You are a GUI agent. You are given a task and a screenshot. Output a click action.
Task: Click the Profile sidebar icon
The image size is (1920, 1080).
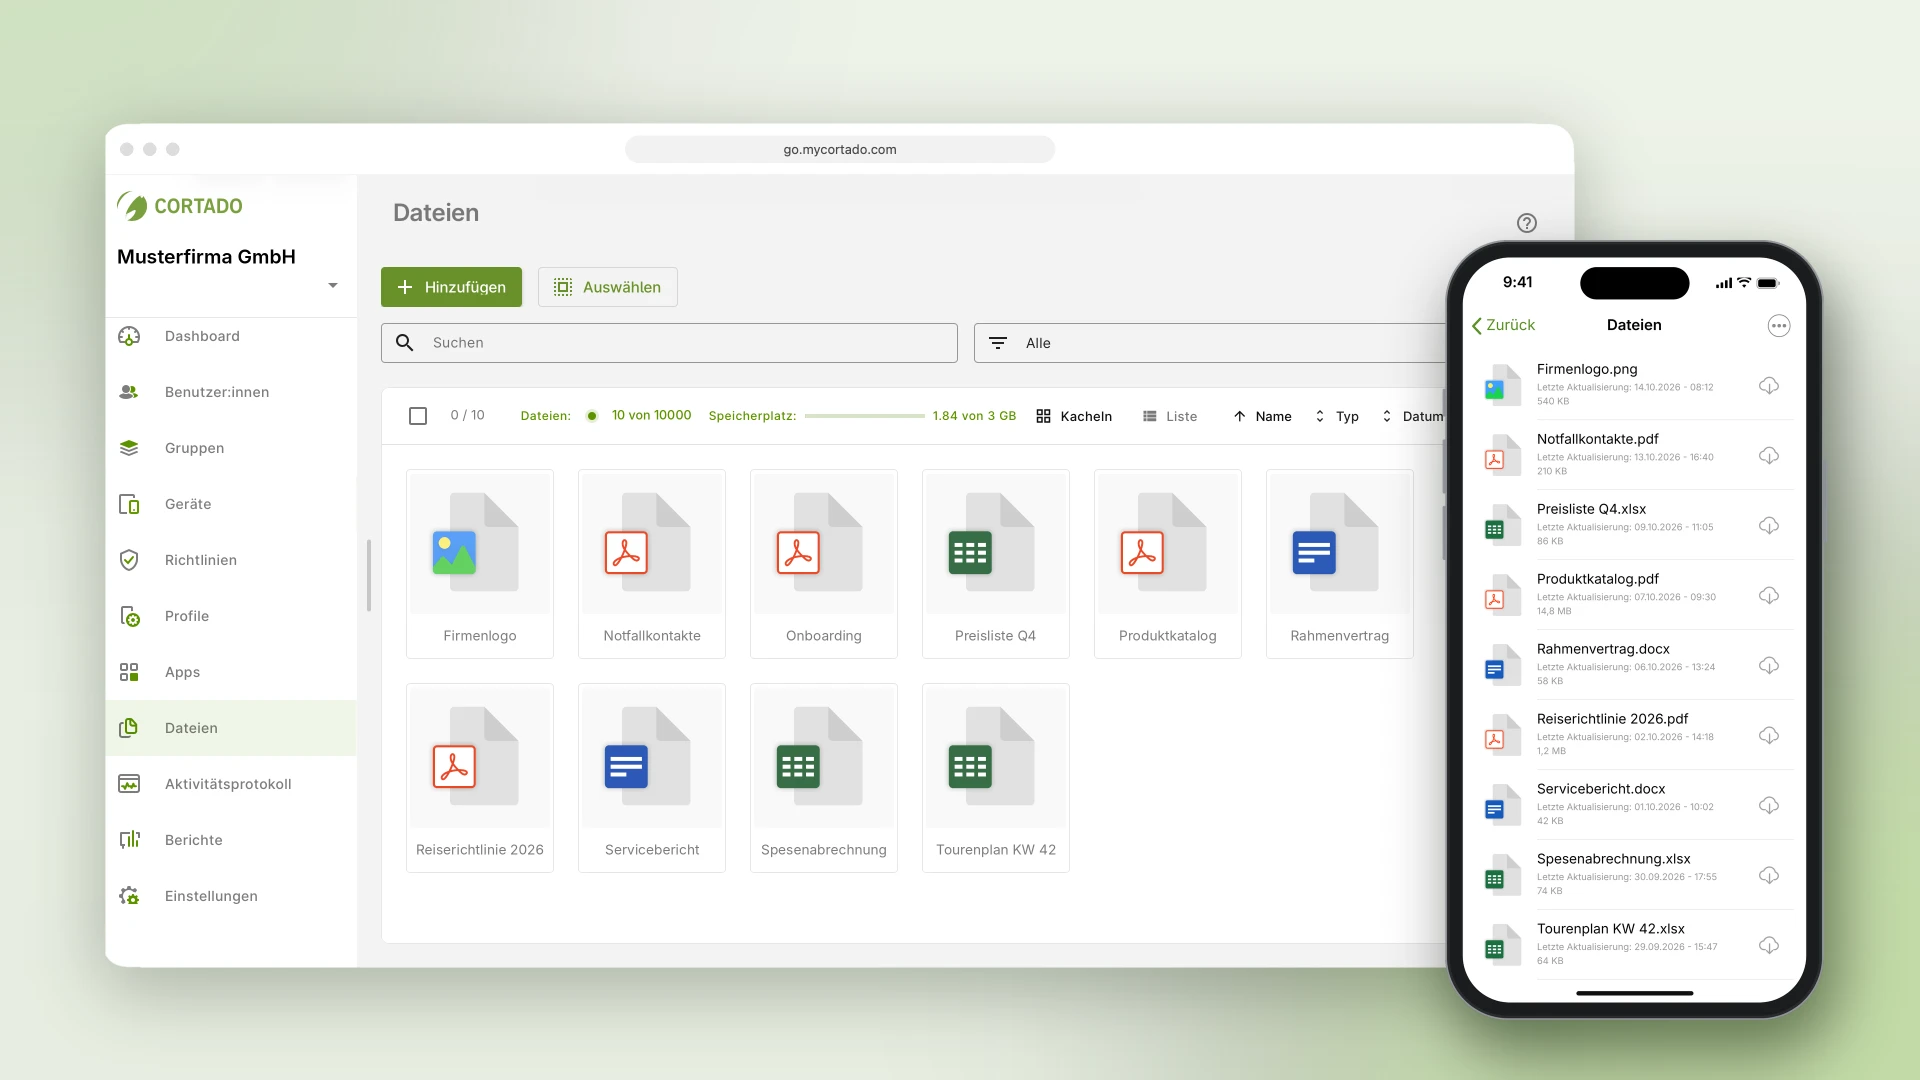coord(129,616)
